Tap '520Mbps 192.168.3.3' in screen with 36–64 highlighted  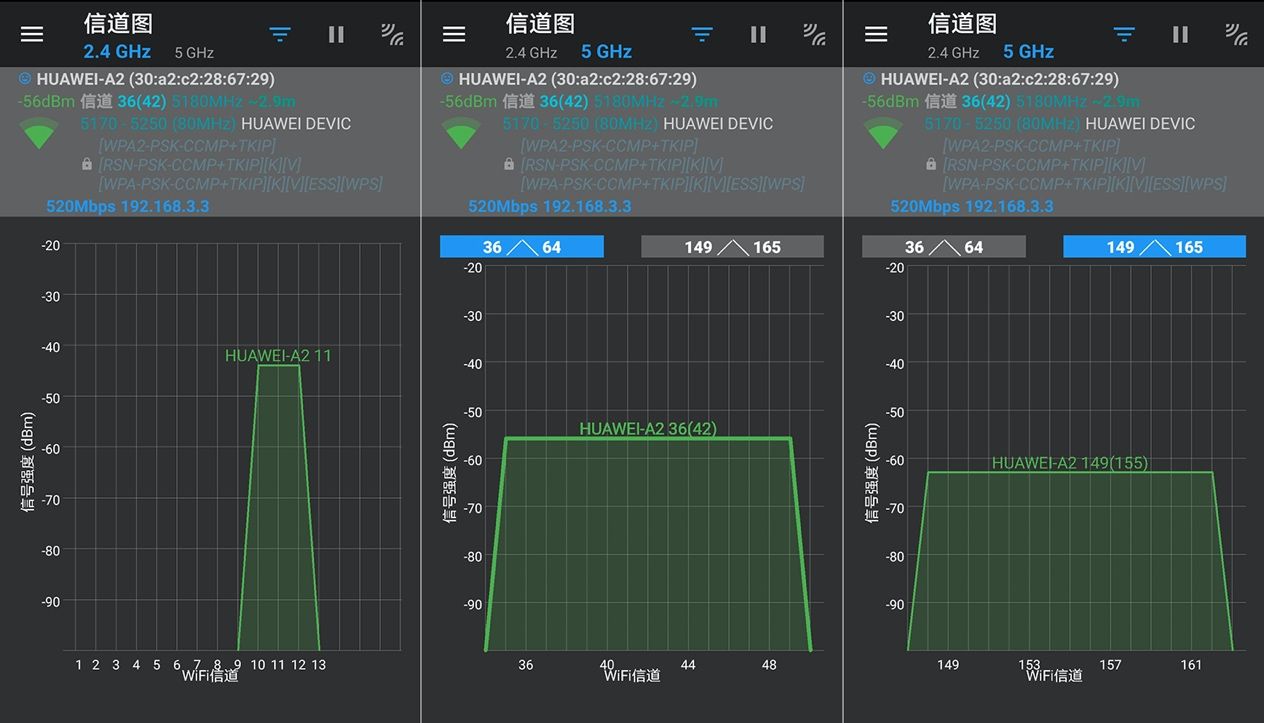[550, 206]
